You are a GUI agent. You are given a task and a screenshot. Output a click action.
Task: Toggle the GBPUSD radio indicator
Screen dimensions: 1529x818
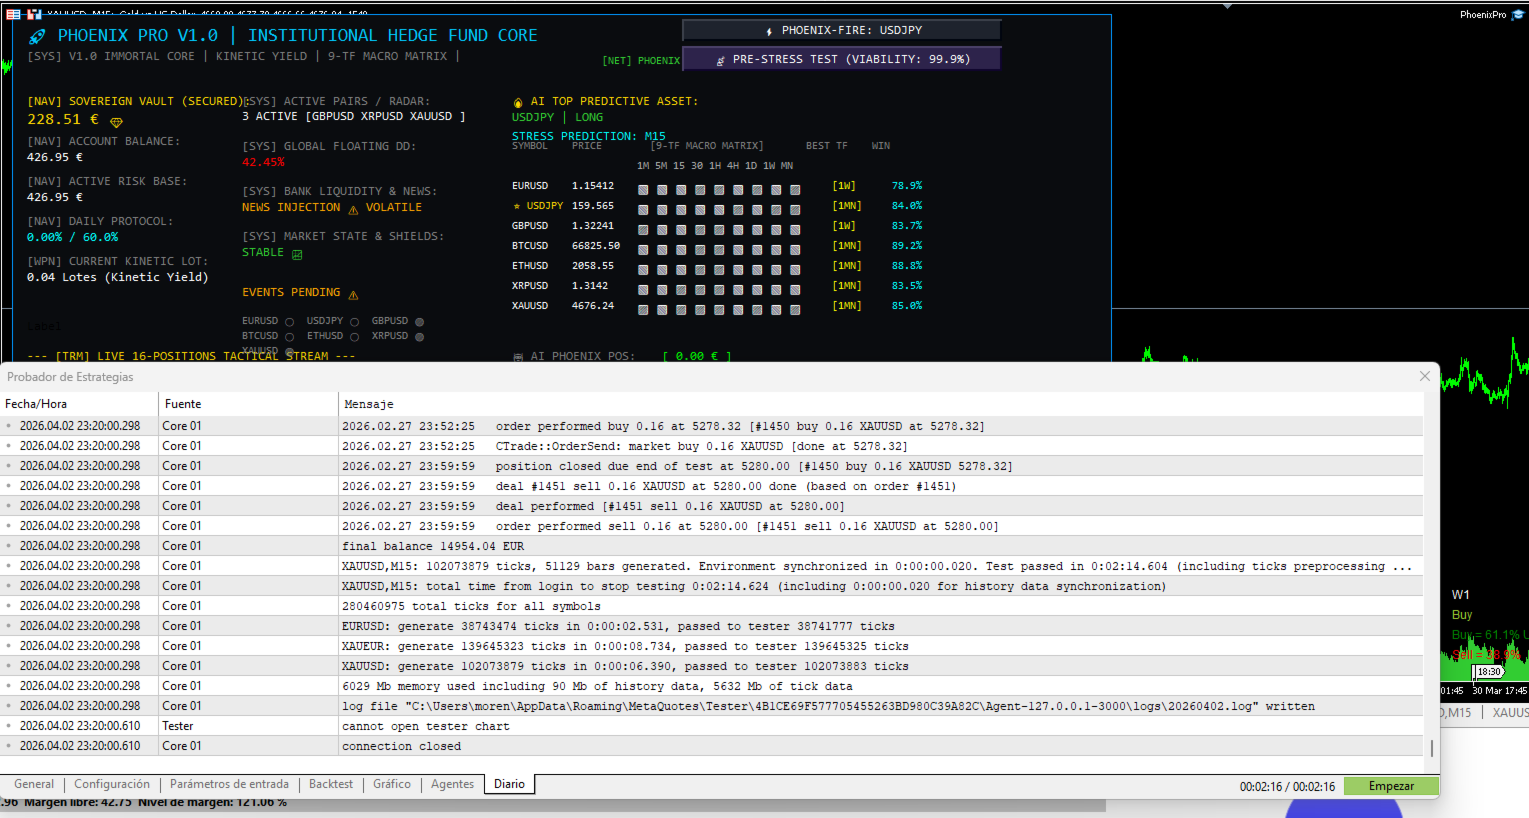(x=419, y=322)
